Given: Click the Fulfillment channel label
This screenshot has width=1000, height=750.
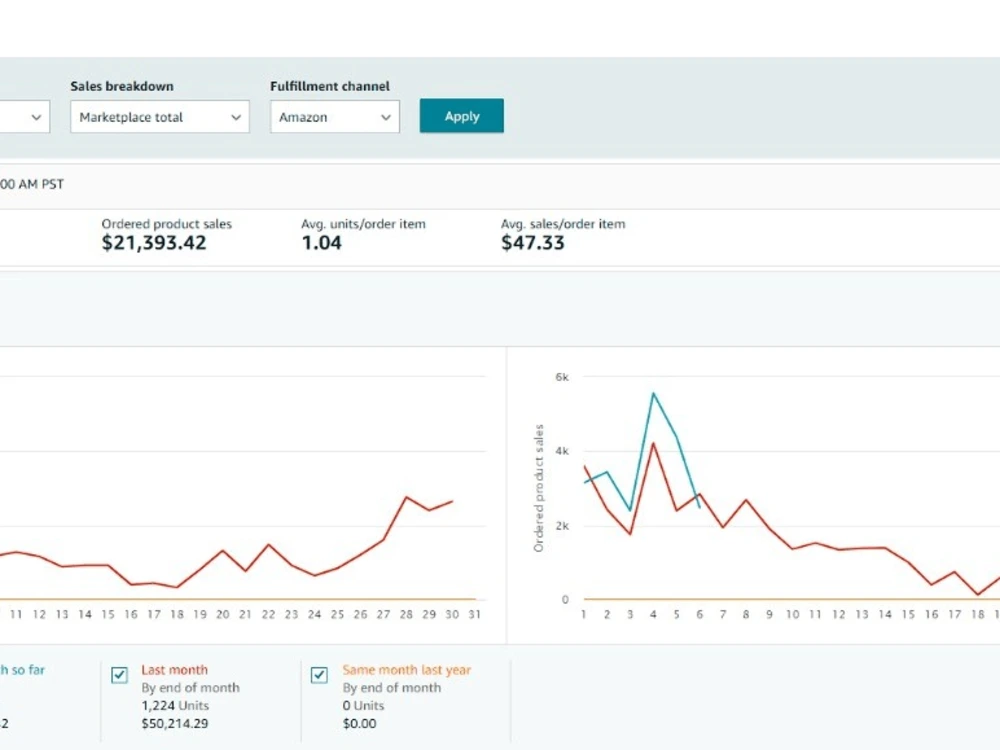Looking at the screenshot, I should tap(330, 86).
